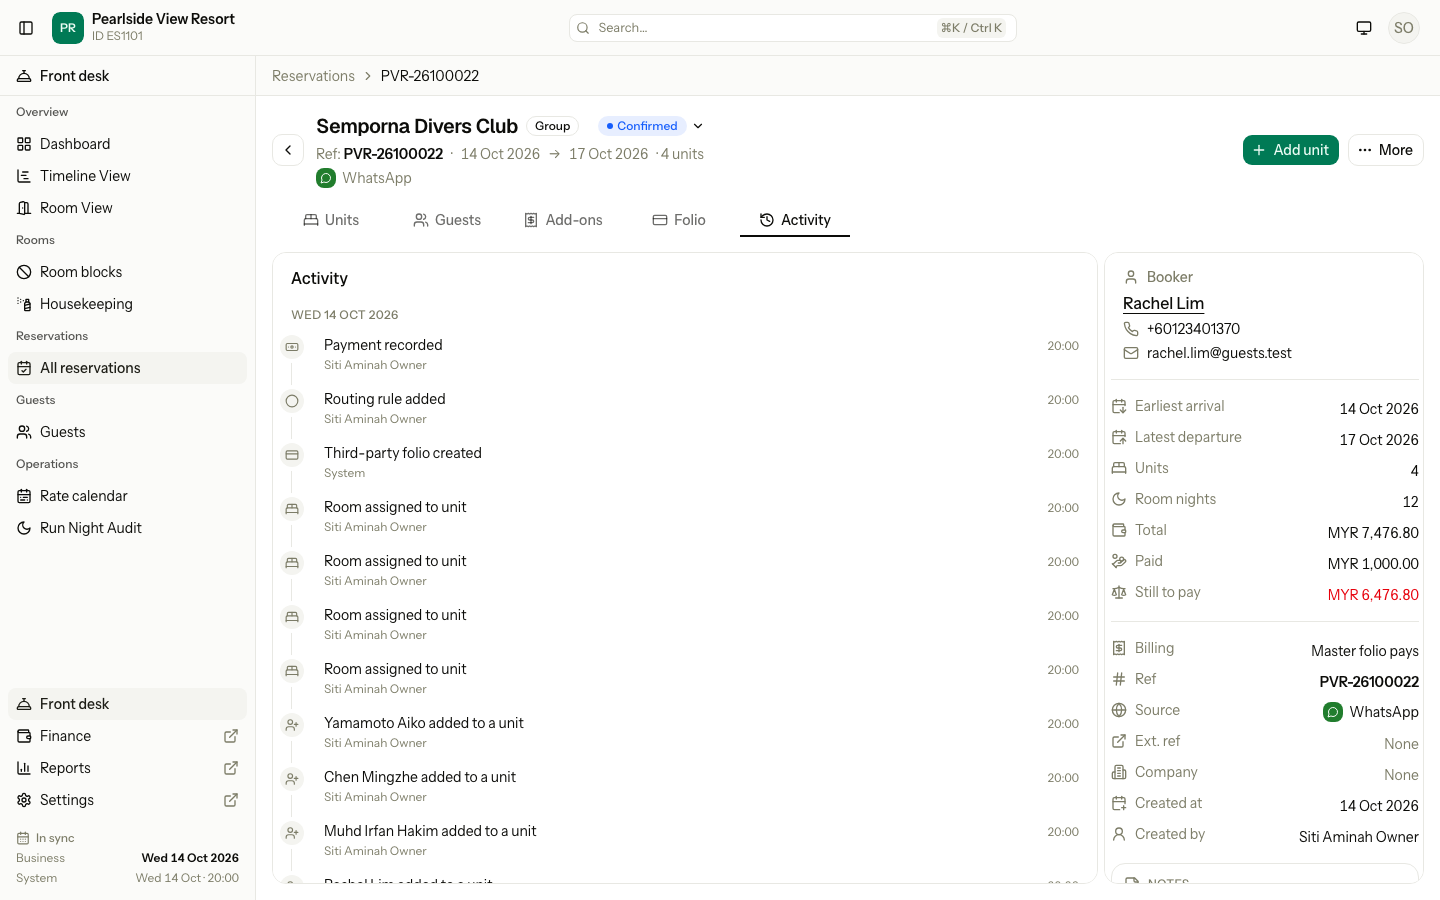Click the Still to pay MYR 6,476.80 amount

(1373, 595)
